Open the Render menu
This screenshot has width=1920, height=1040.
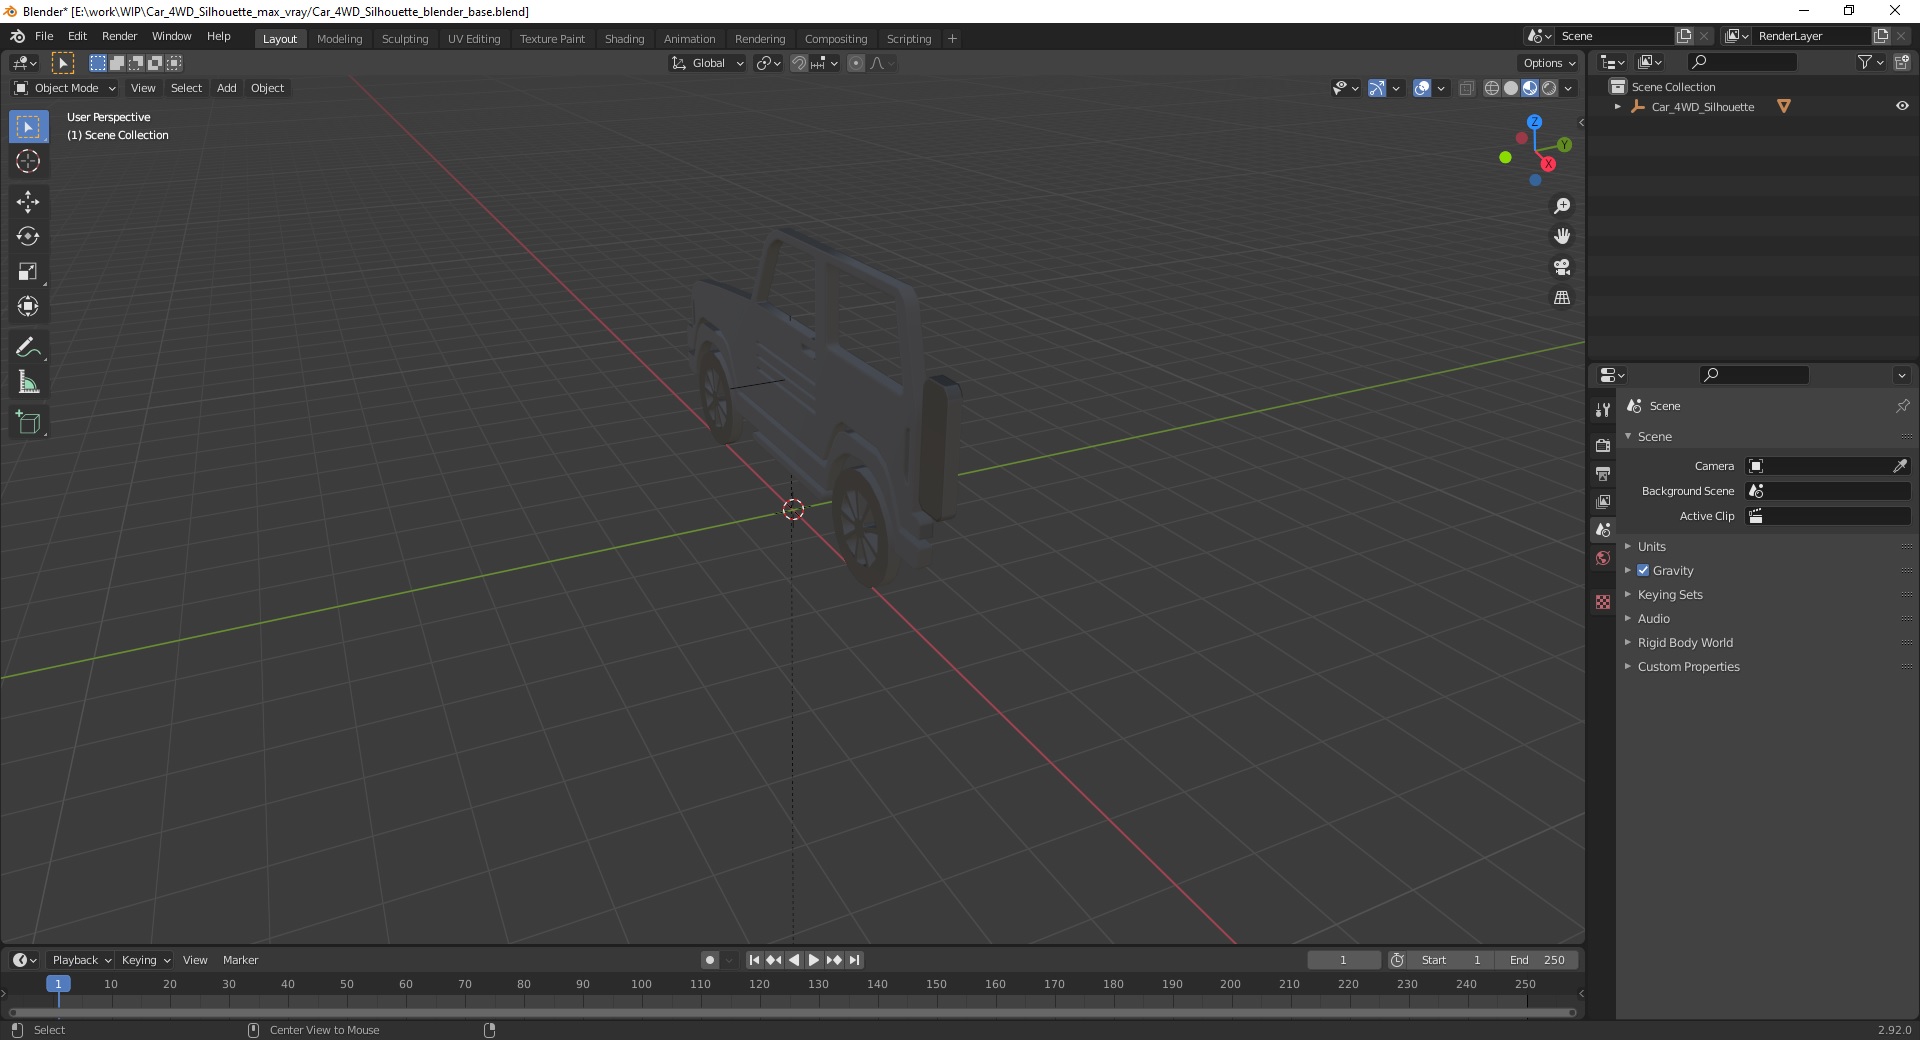click(120, 36)
